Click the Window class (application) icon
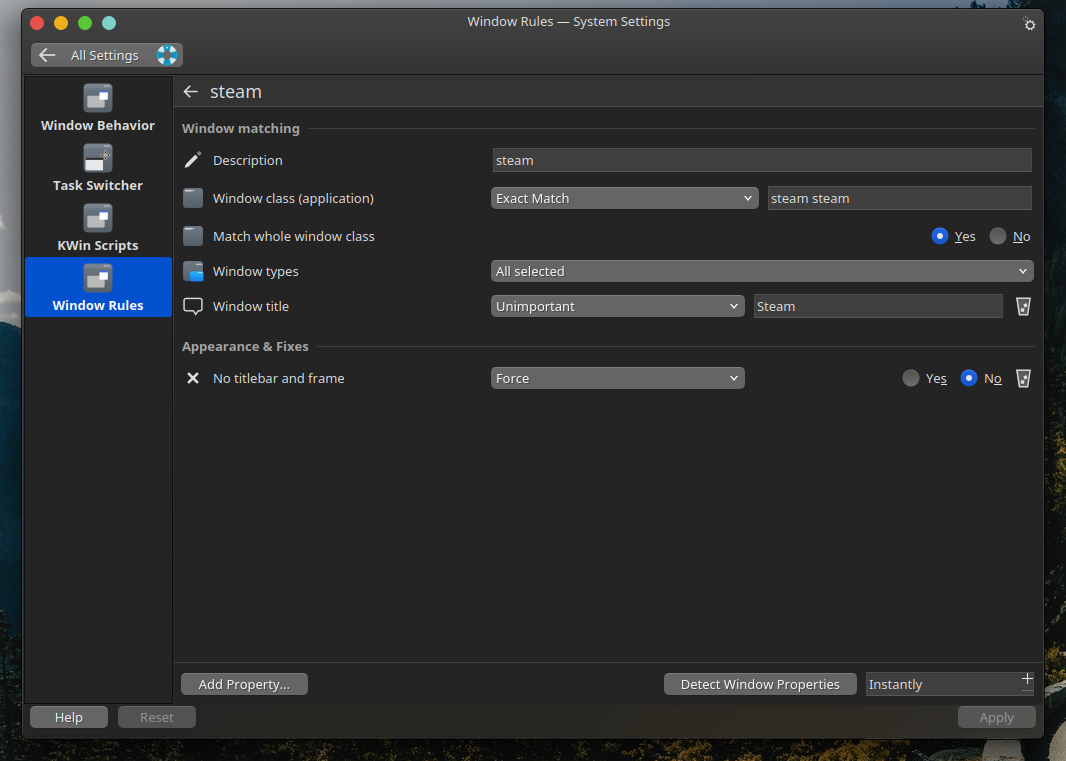Screen dimensions: 1066x761 pos(193,199)
